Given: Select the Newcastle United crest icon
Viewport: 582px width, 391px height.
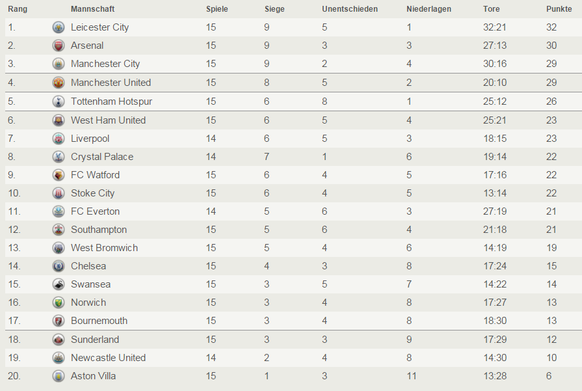Looking at the screenshot, I should 58,358.
